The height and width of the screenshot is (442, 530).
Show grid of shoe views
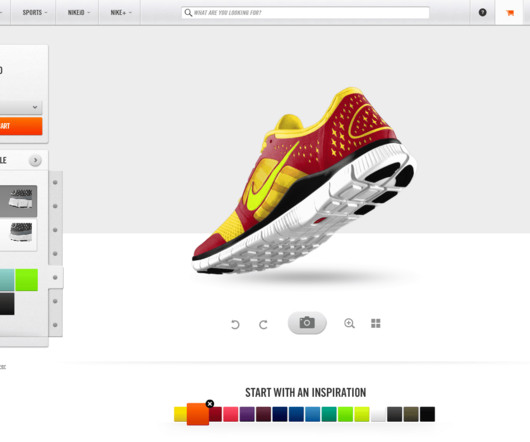click(376, 323)
